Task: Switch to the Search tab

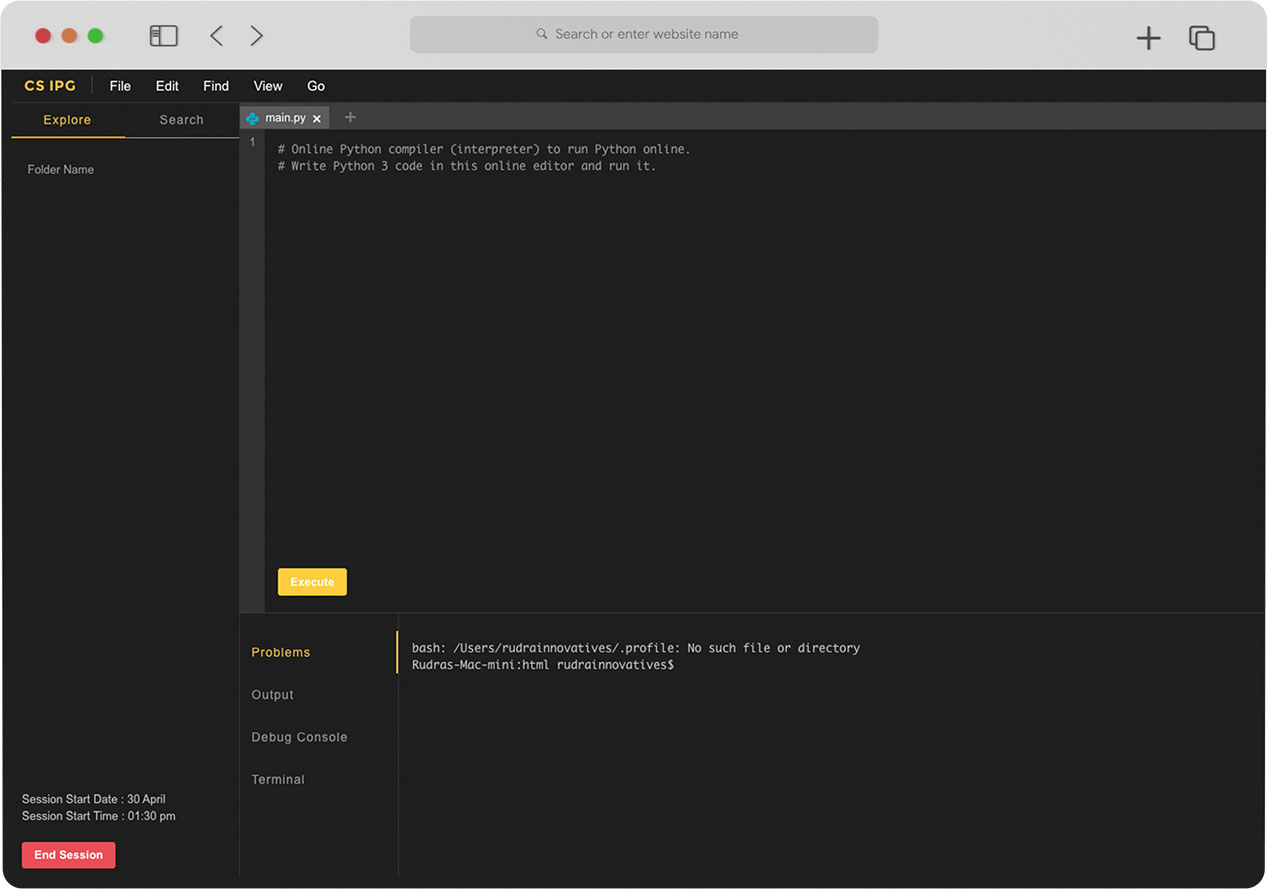Action: coord(181,120)
